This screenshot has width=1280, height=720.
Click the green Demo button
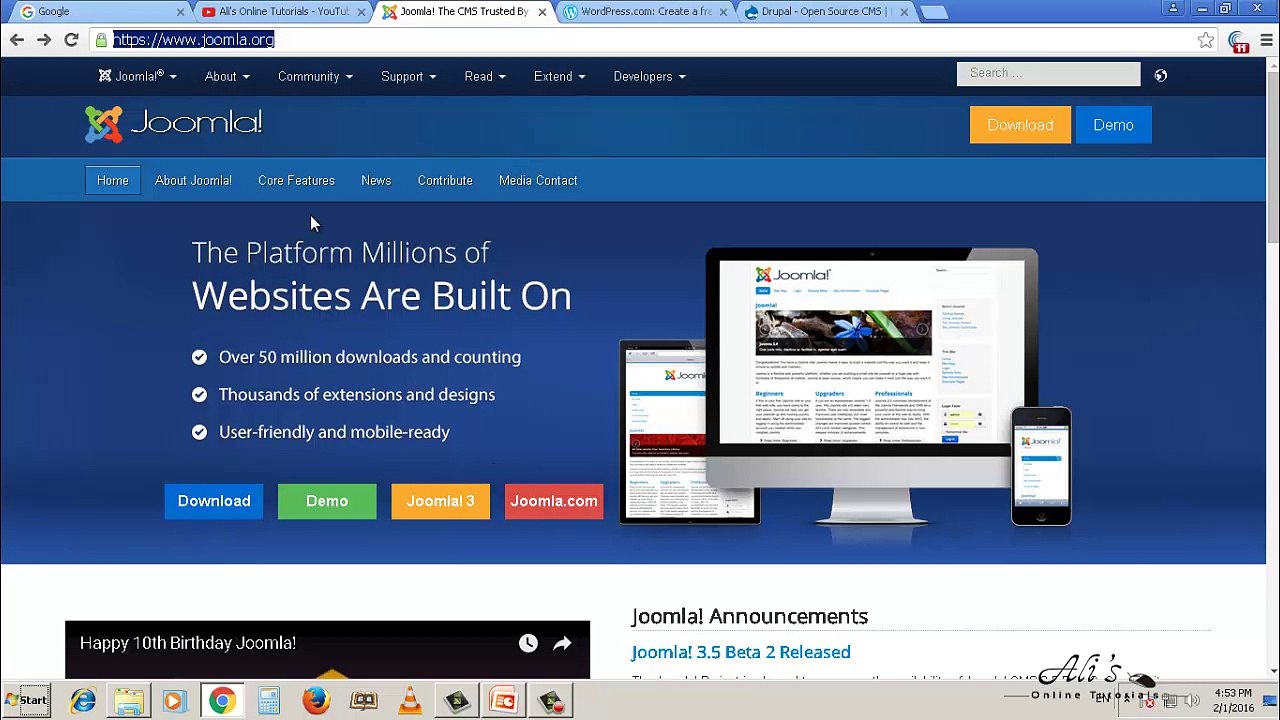point(327,501)
